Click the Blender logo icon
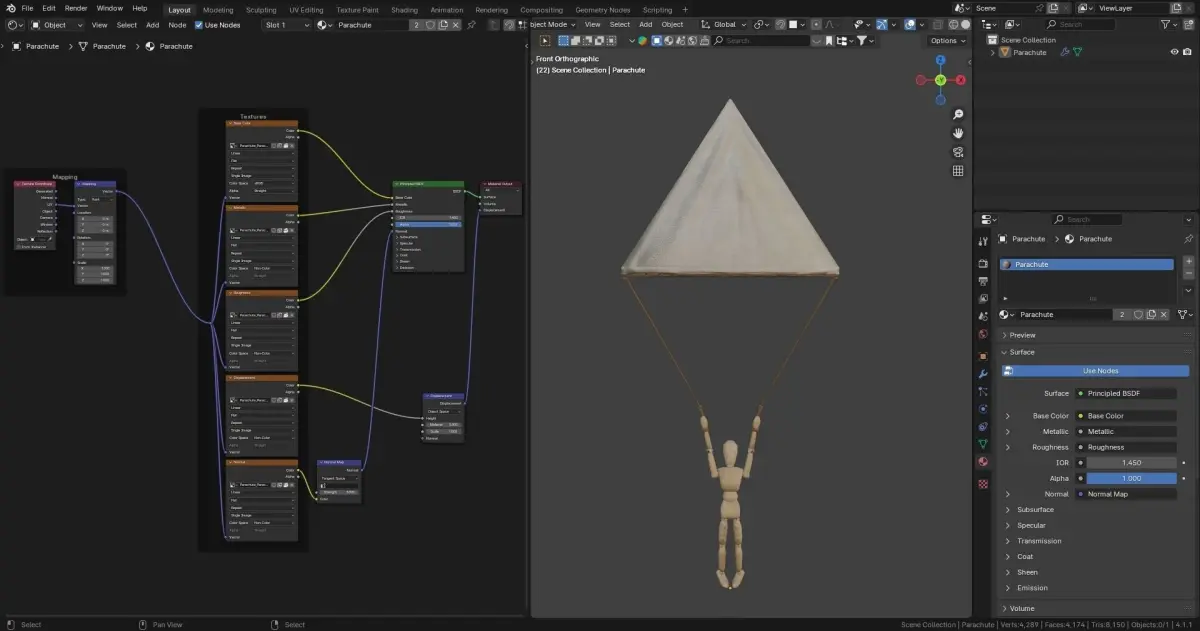Screen dimensions: 1200x631 coord(11,8)
